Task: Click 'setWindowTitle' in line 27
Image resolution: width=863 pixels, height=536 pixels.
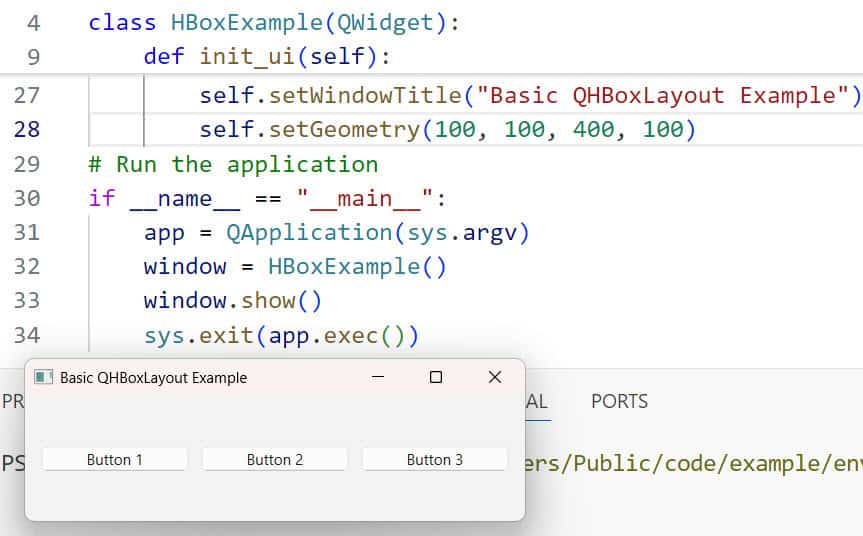Action: pos(365,96)
